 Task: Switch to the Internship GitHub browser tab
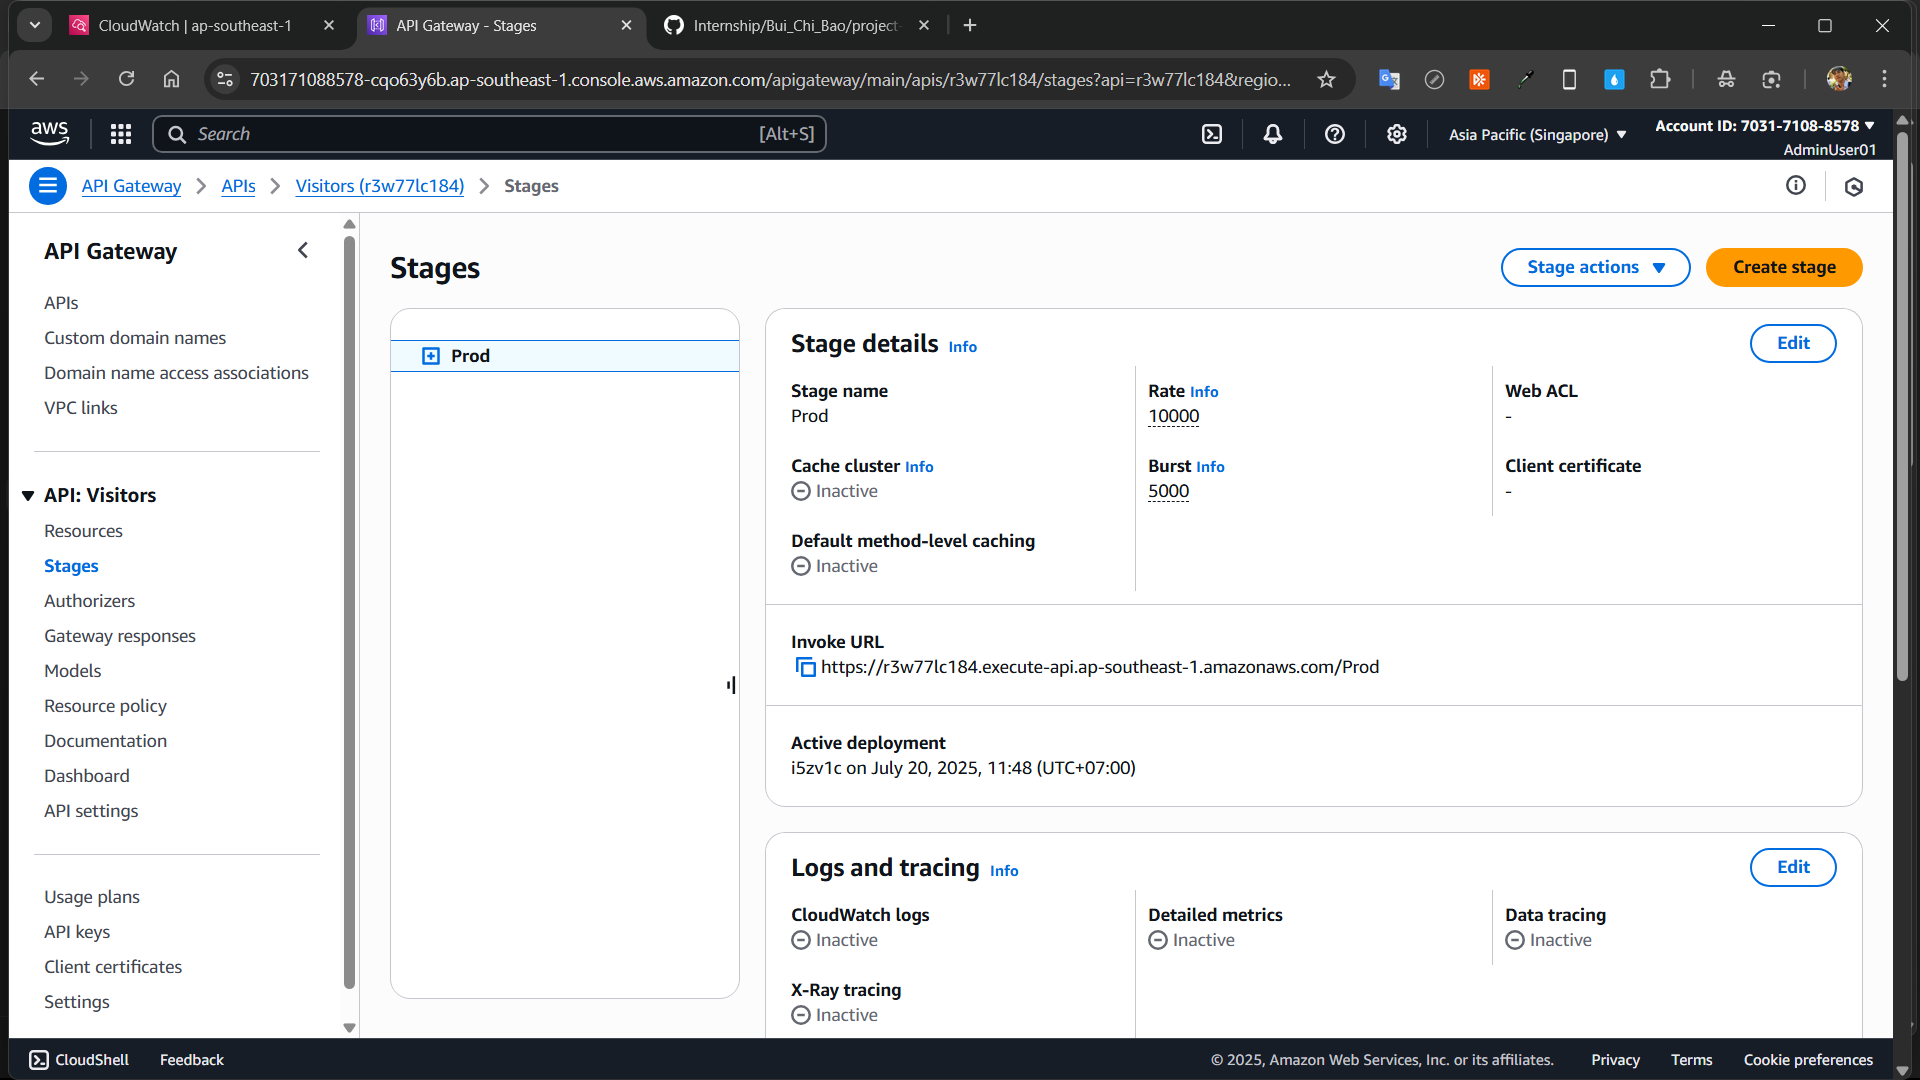click(796, 25)
